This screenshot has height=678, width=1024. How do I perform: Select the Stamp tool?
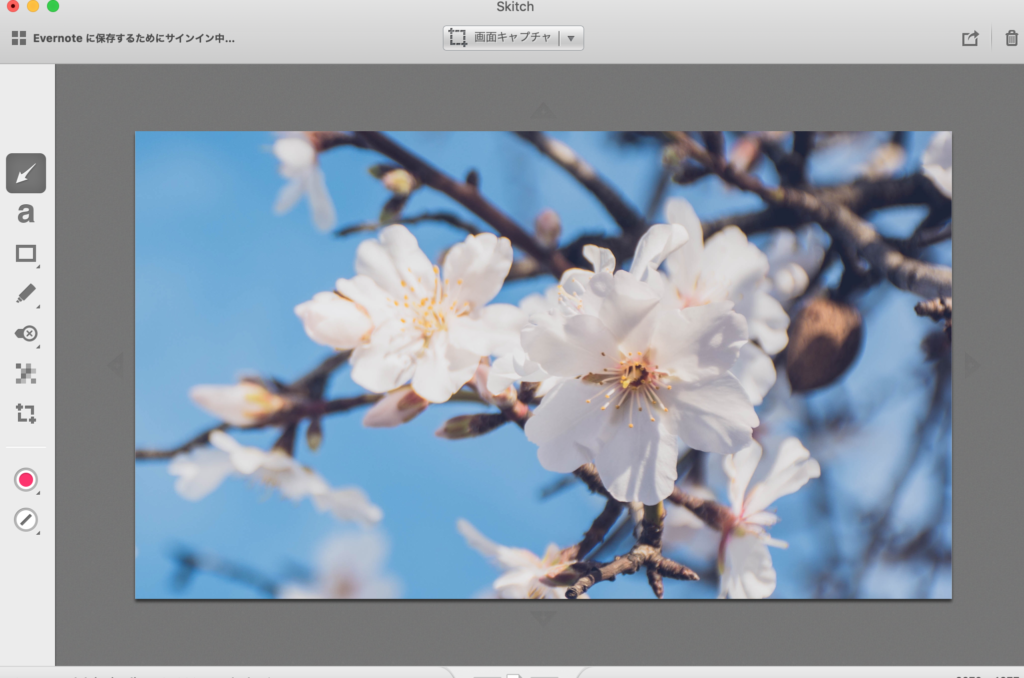point(26,333)
